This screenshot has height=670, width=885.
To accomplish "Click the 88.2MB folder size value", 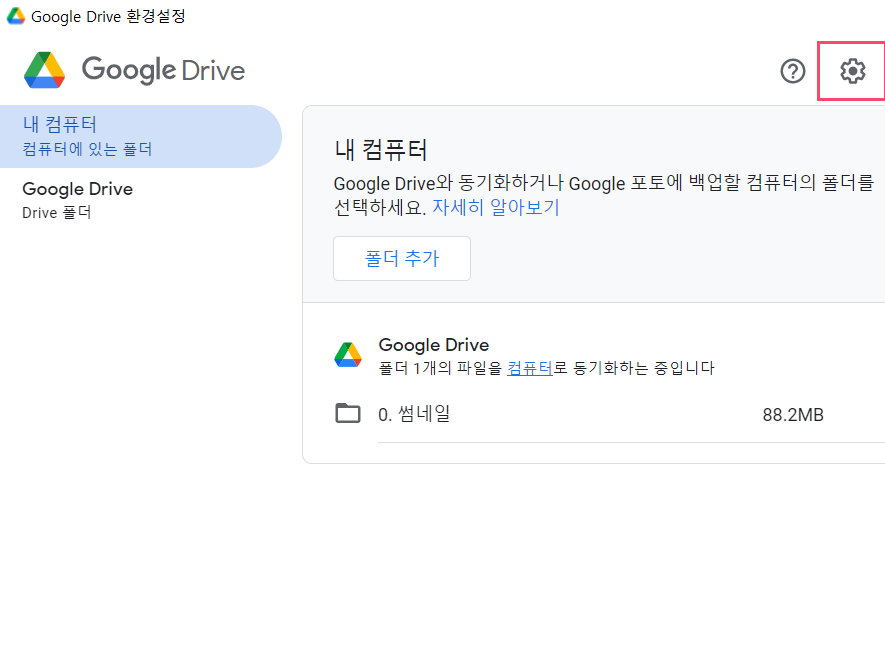I will [x=793, y=415].
